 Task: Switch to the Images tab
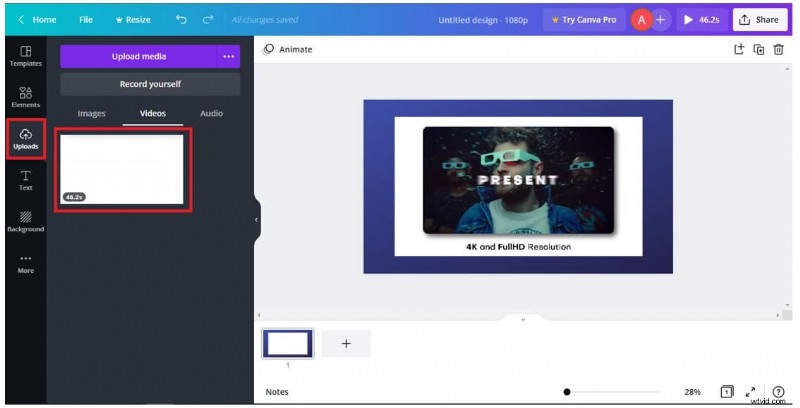tap(91, 113)
